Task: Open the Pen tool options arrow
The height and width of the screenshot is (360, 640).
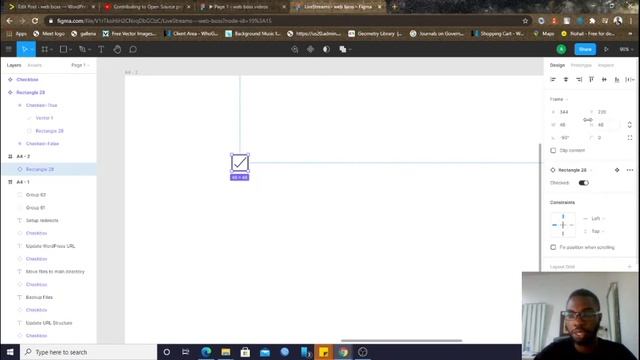Action: (89, 50)
